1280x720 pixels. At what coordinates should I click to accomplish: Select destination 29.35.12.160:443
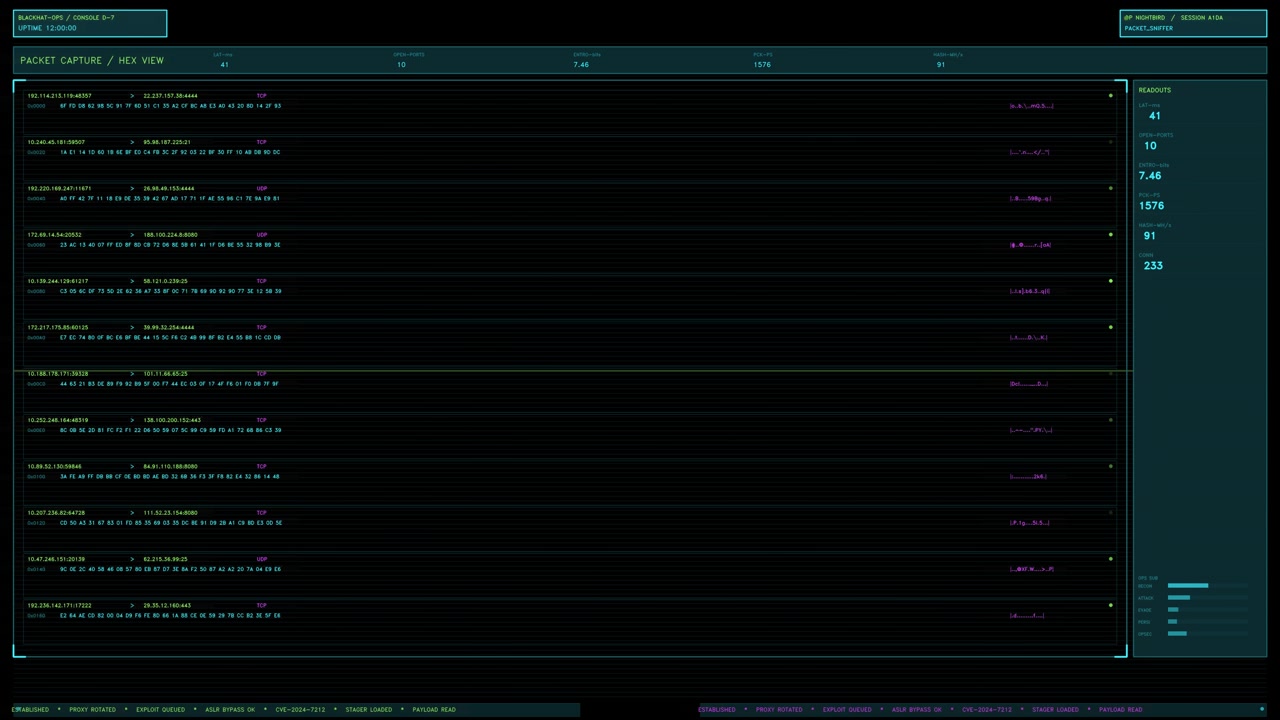coord(167,605)
